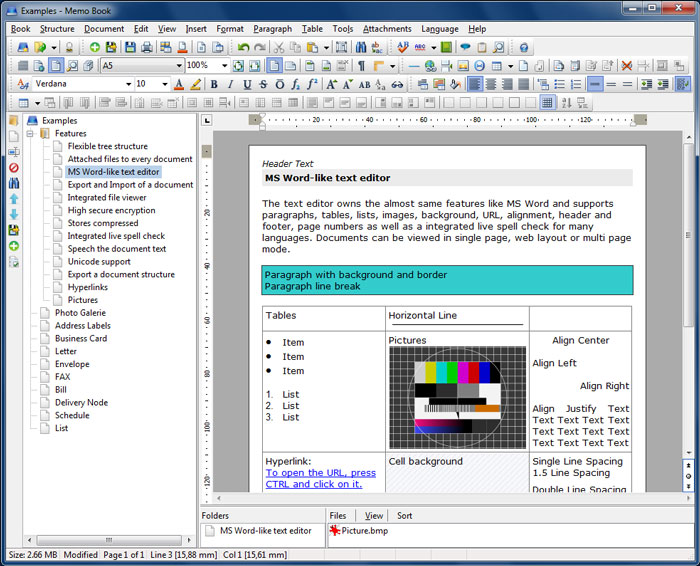Insert a picture with the image icon

click(463, 66)
